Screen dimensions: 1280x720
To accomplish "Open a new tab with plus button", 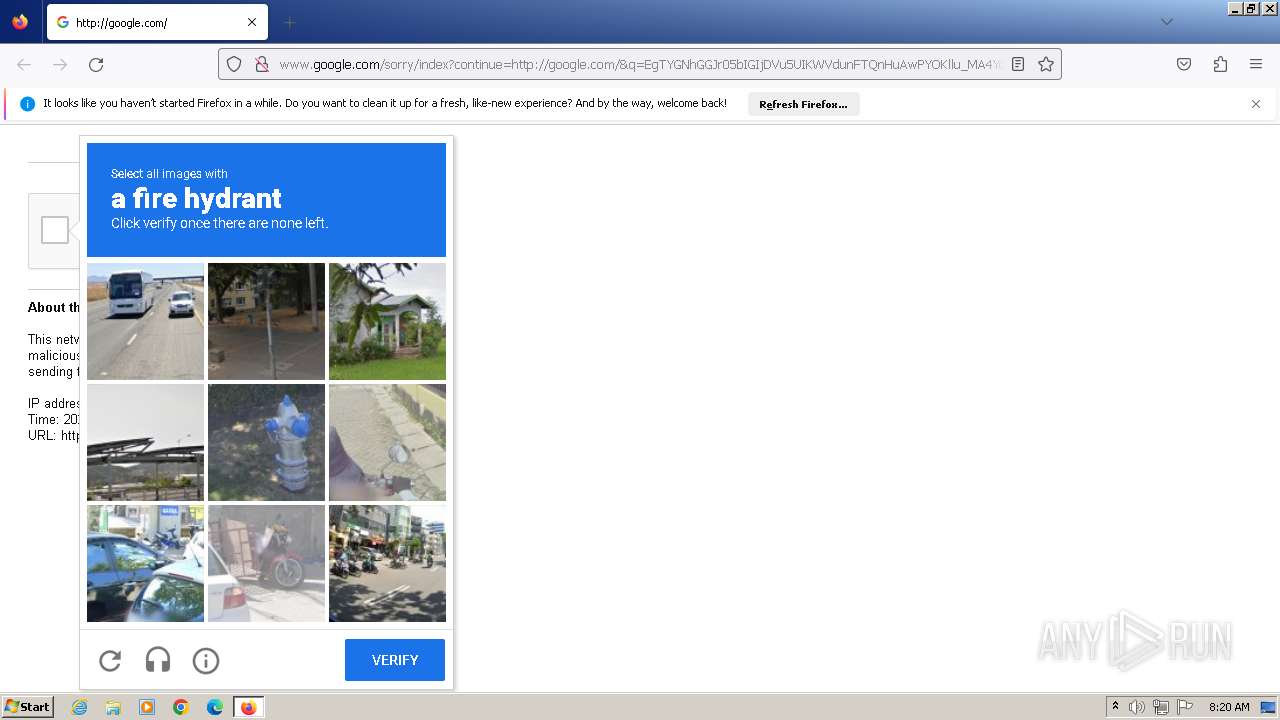I will (289, 22).
